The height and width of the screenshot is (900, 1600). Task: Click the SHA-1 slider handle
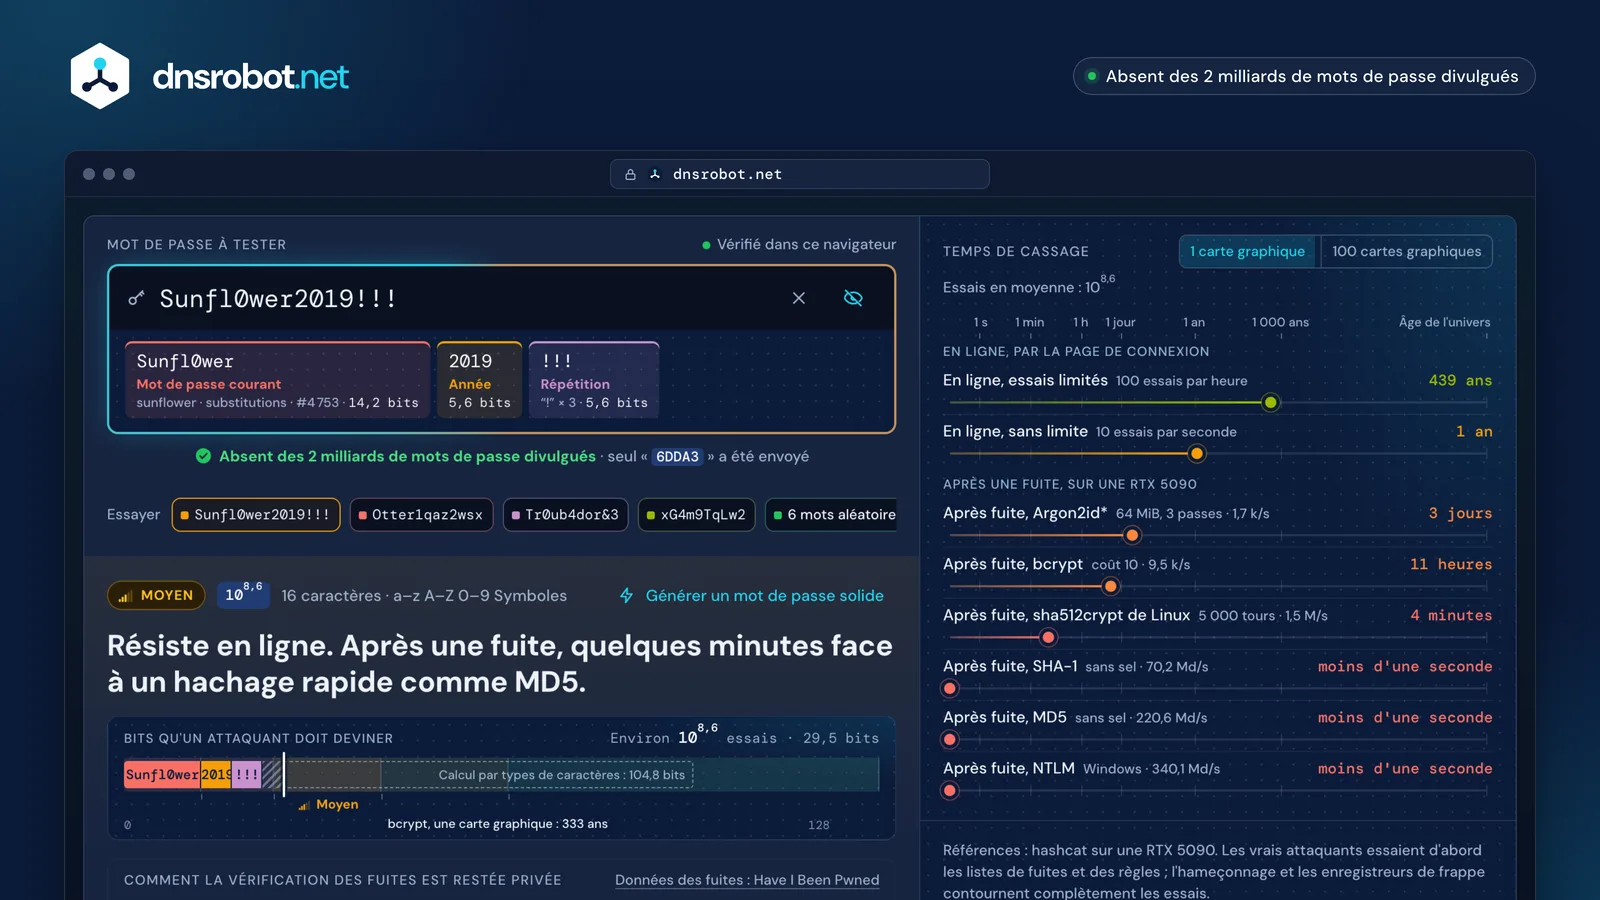(x=950, y=688)
